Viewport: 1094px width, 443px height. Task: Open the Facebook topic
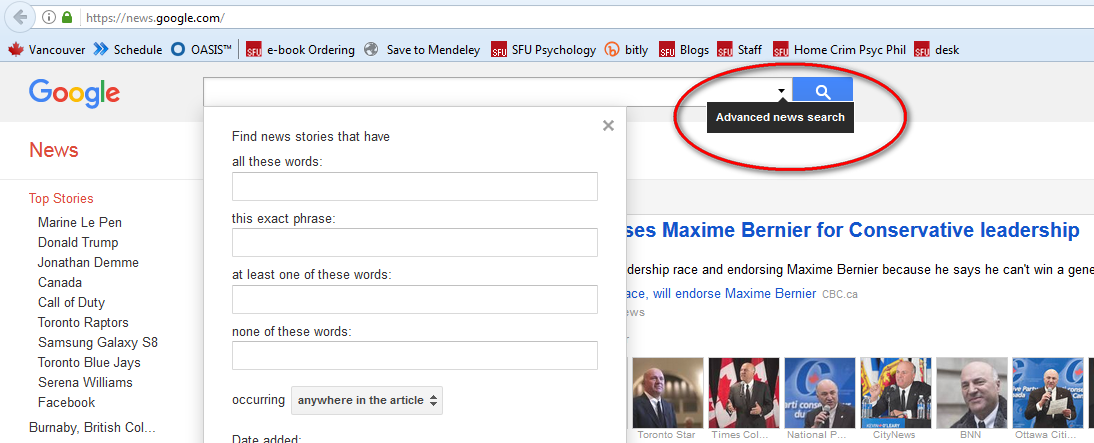pyautogui.click(x=66, y=403)
